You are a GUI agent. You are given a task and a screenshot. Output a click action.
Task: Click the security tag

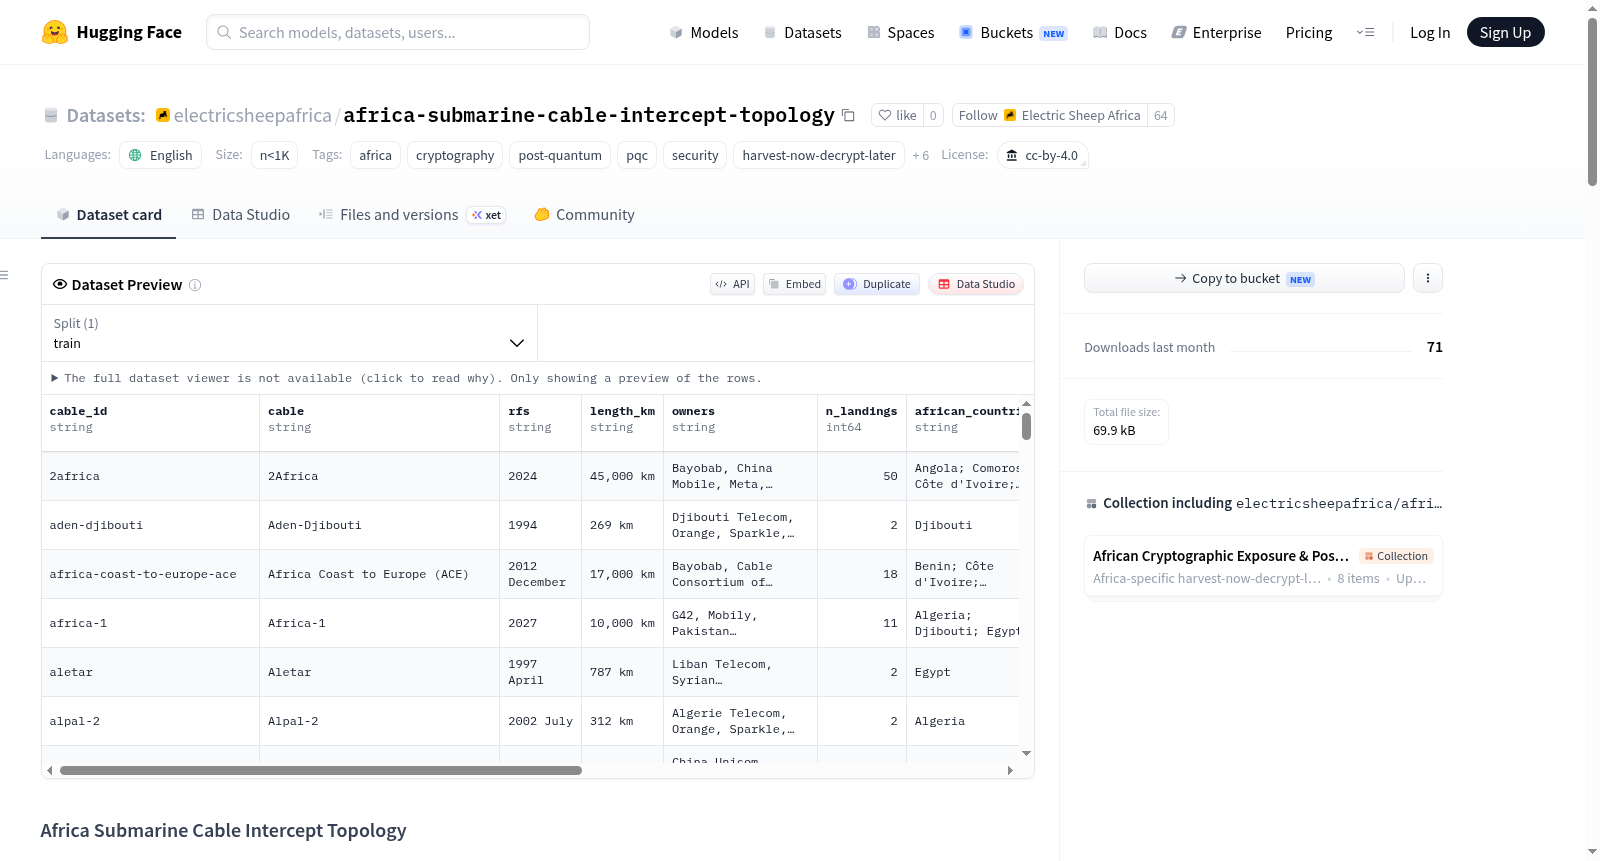coord(695,155)
